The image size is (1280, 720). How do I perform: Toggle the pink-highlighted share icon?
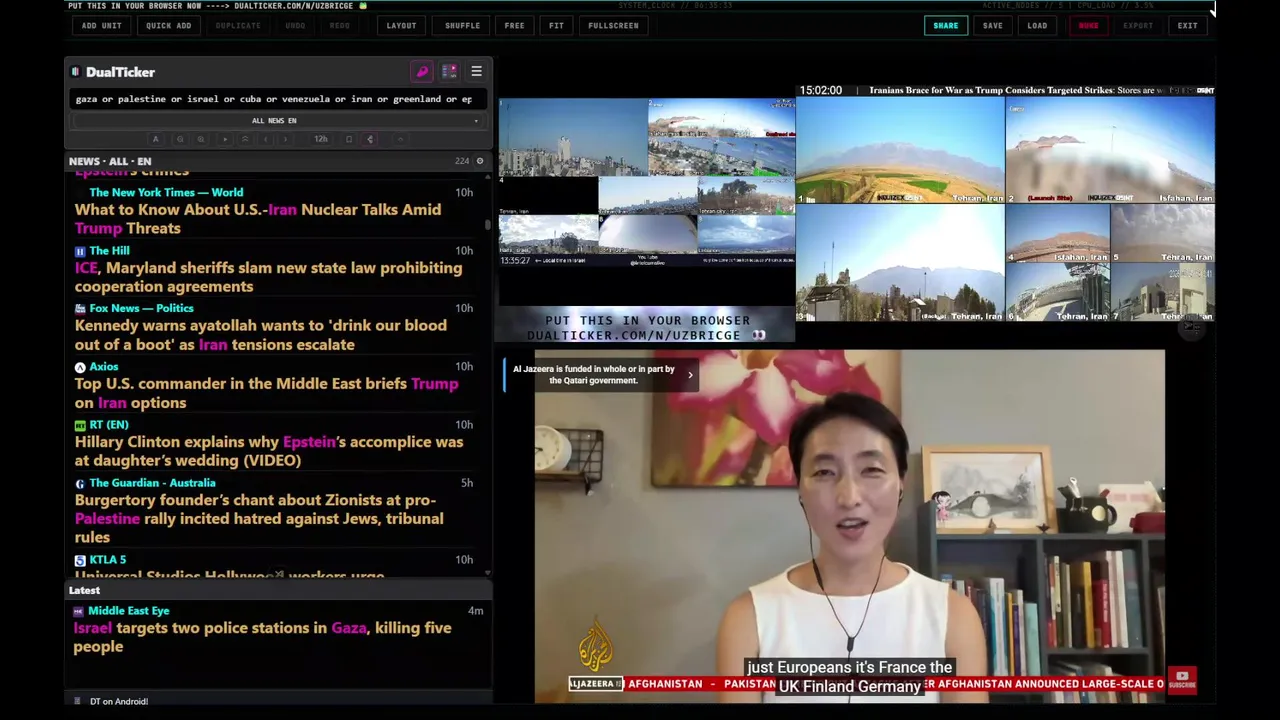pos(370,139)
